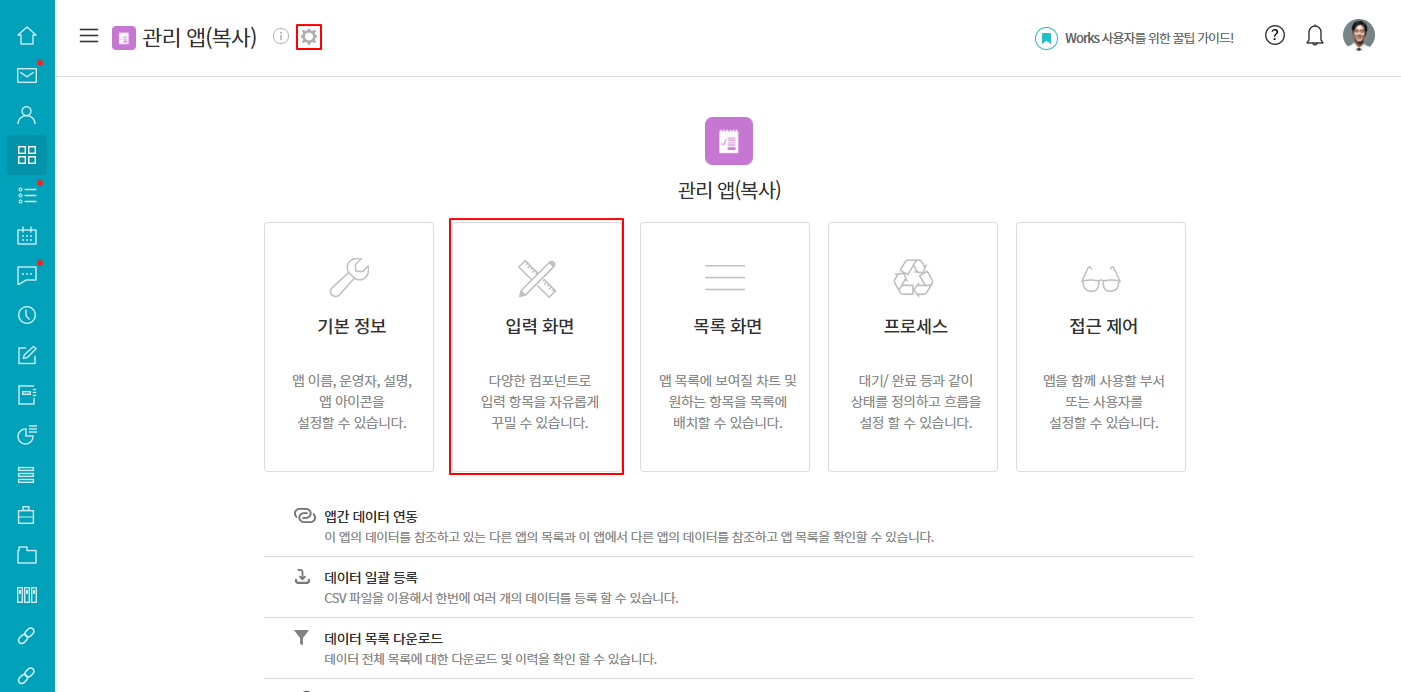The height and width of the screenshot is (692, 1401).
Task: Open the 기본 정보 settings card
Action: point(349,346)
